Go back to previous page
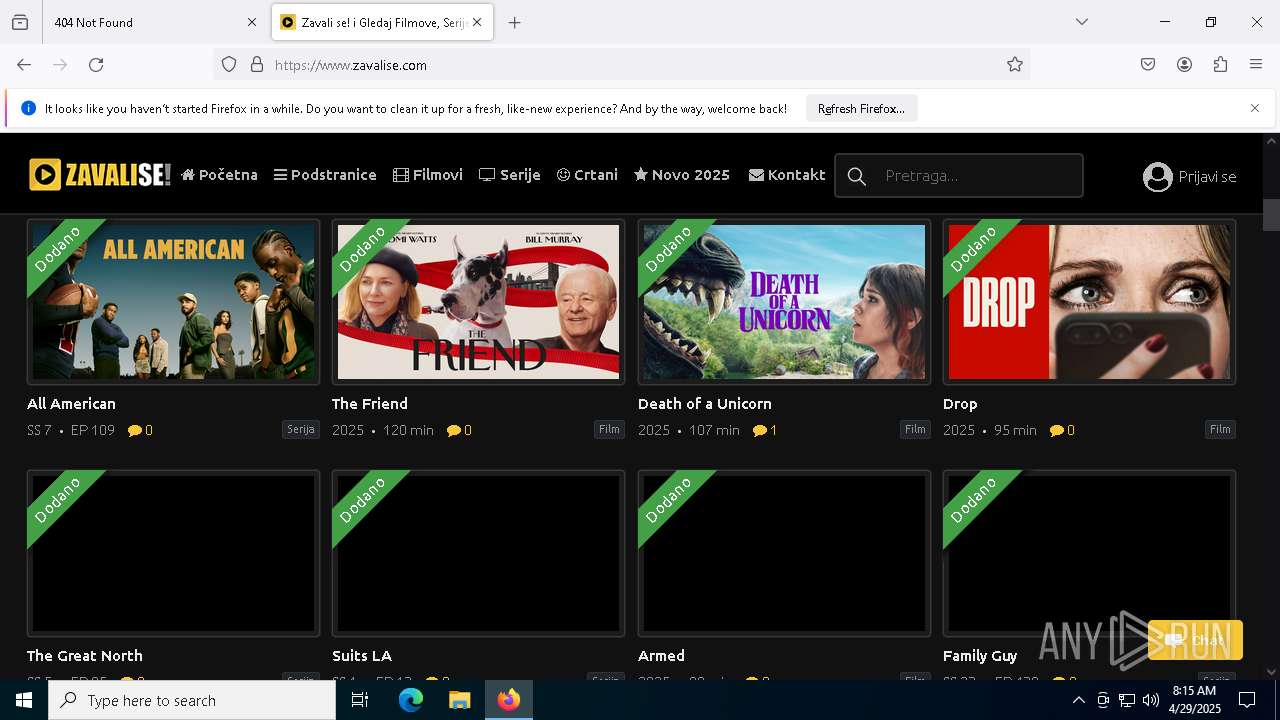 tap(24, 65)
